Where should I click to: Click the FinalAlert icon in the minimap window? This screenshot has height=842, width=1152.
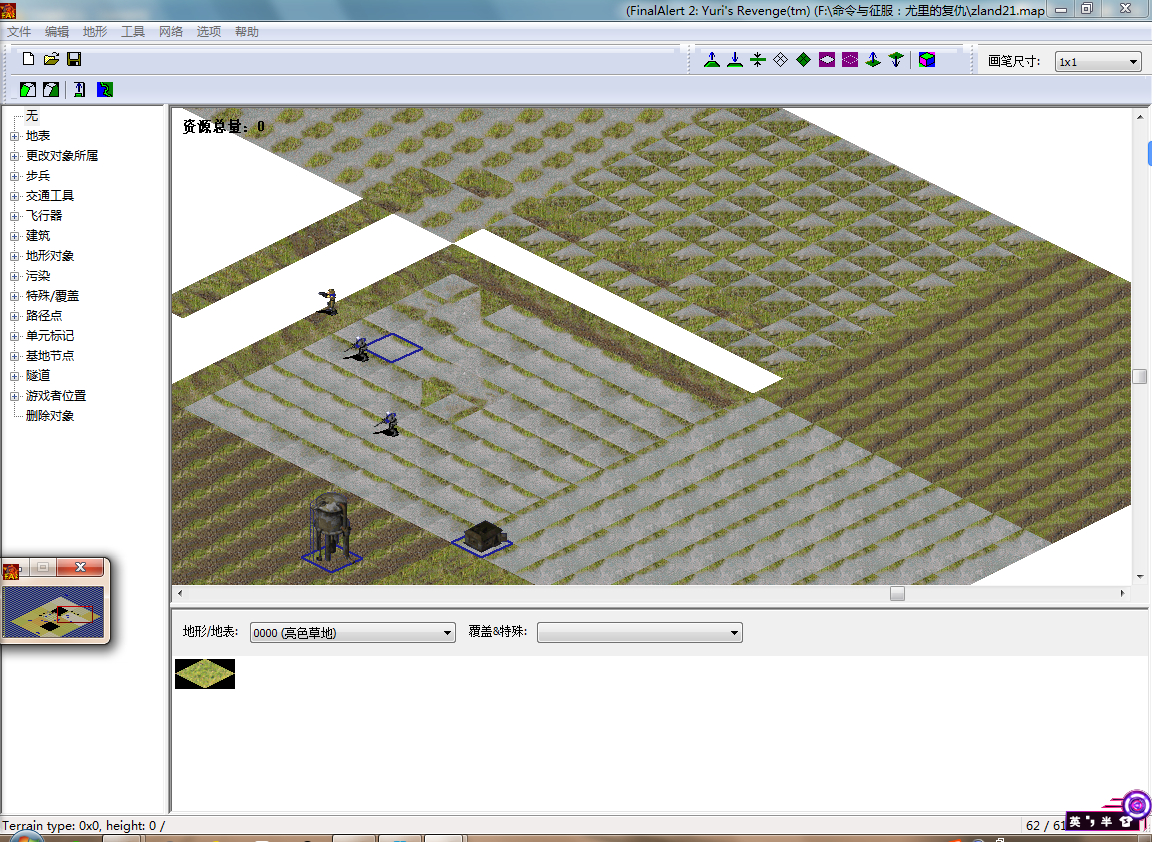pyautogui.click(x=11, y=571)
